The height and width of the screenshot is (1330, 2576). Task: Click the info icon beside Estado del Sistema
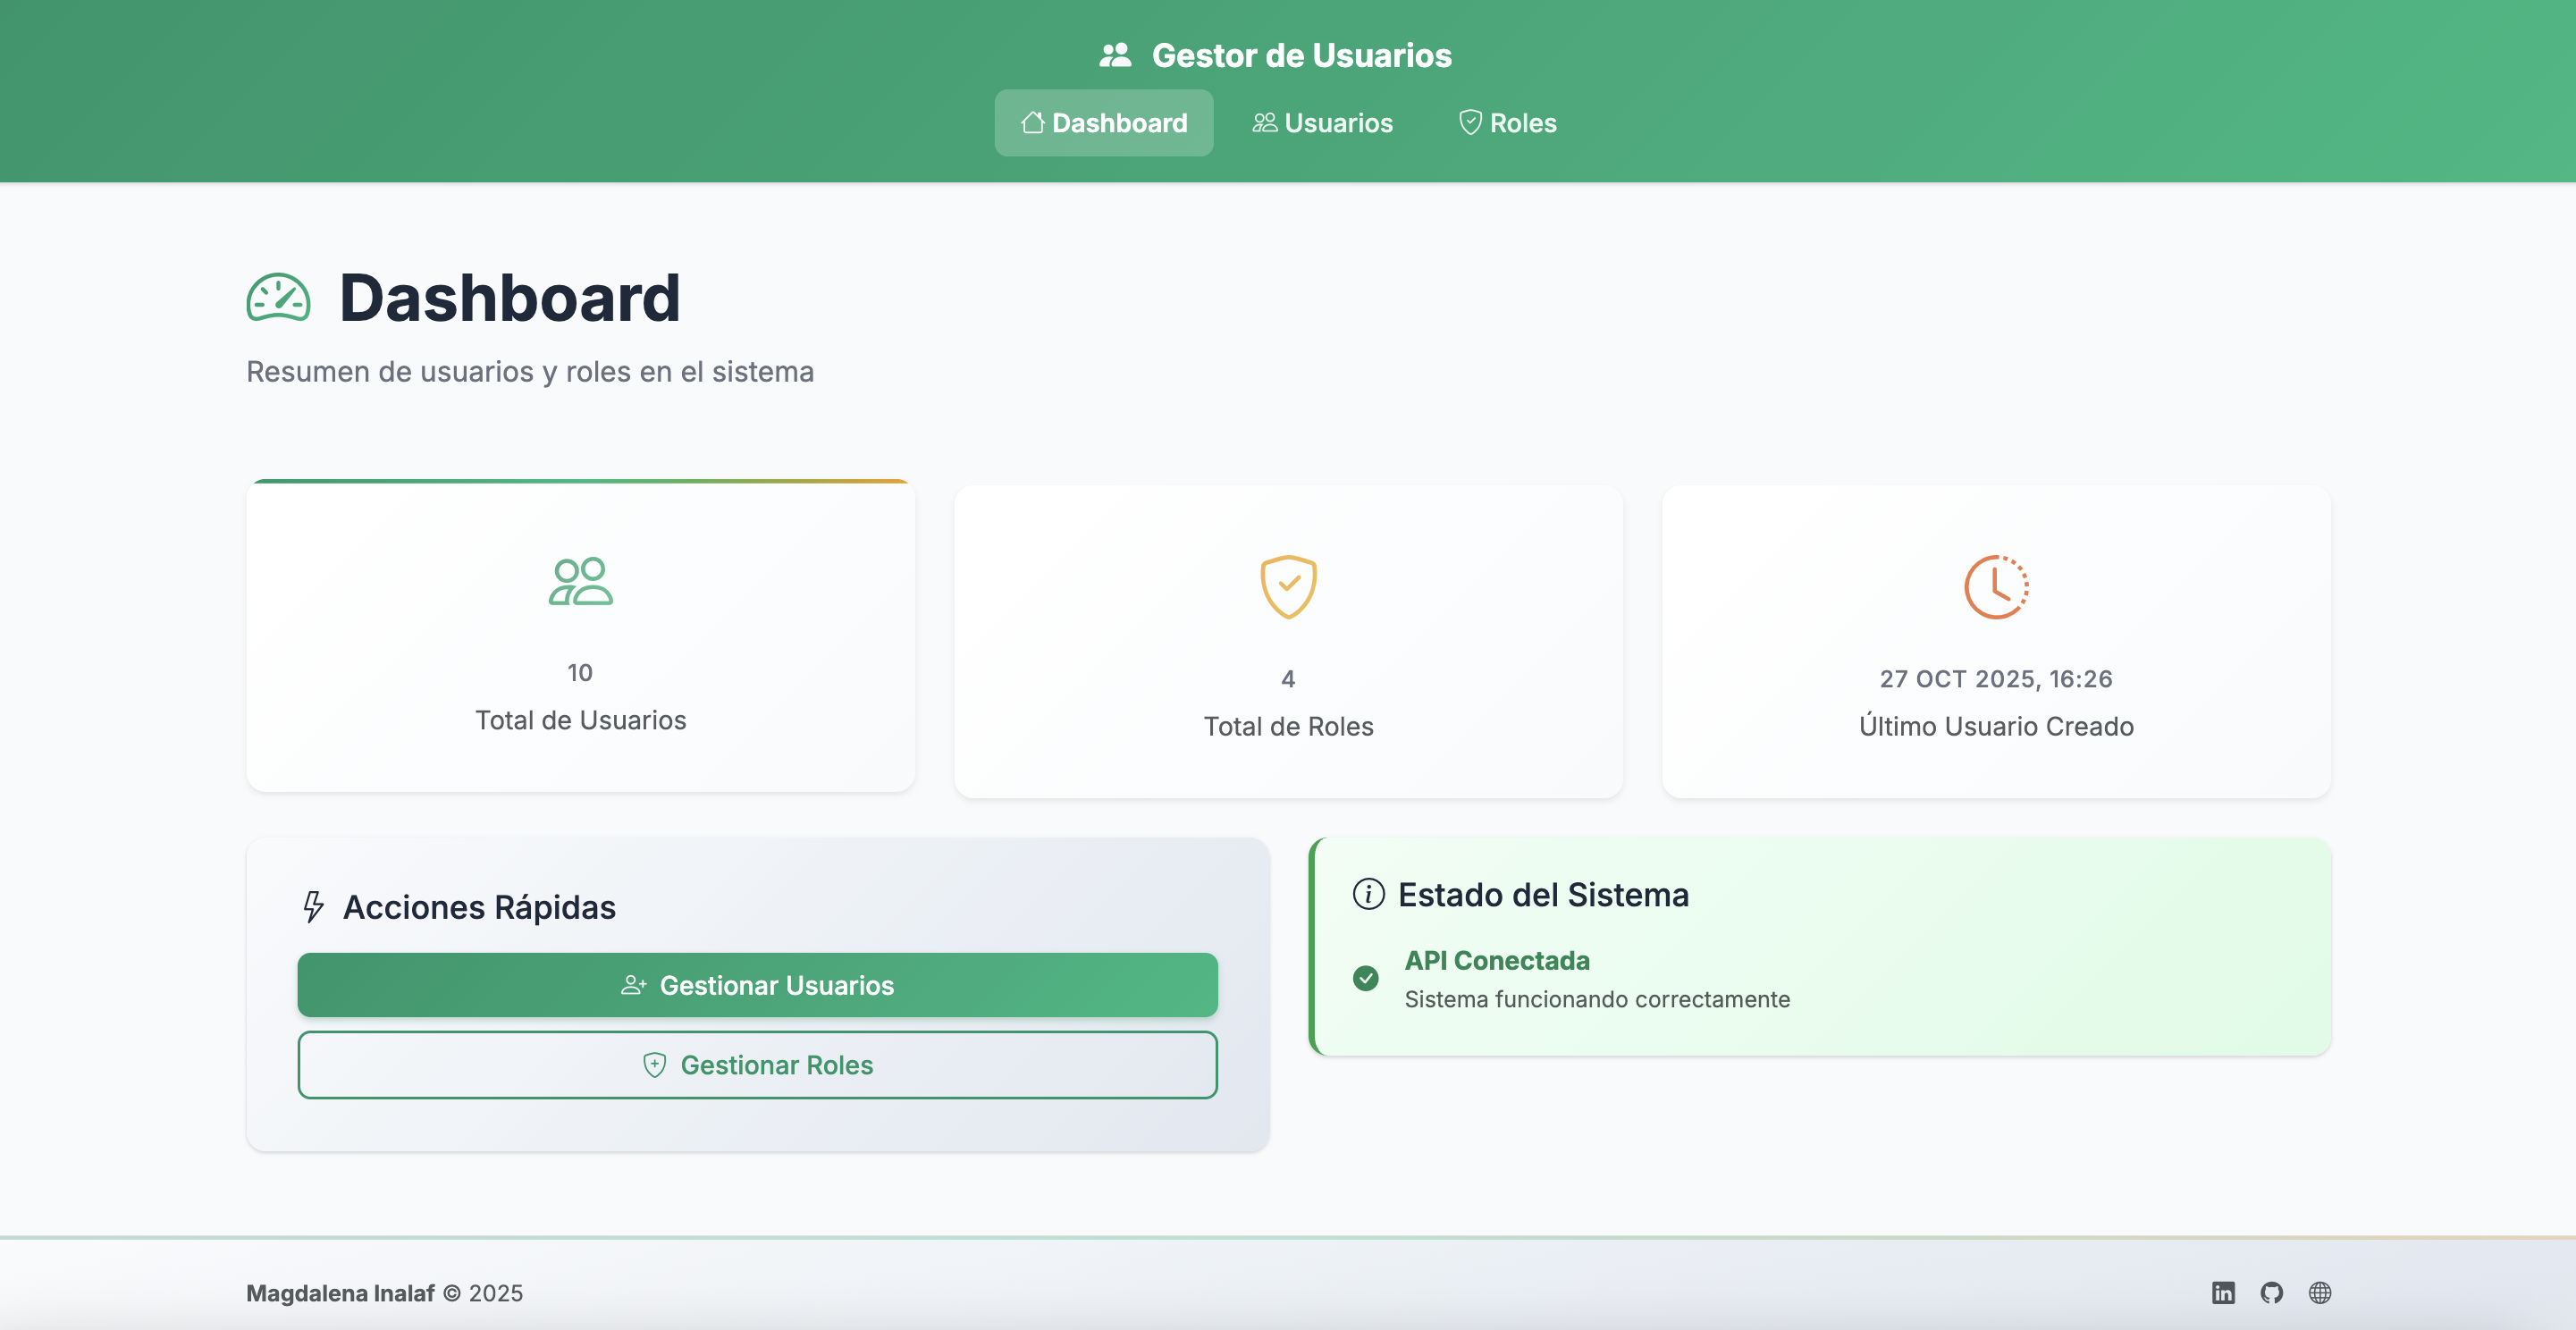click(1366, 894)
